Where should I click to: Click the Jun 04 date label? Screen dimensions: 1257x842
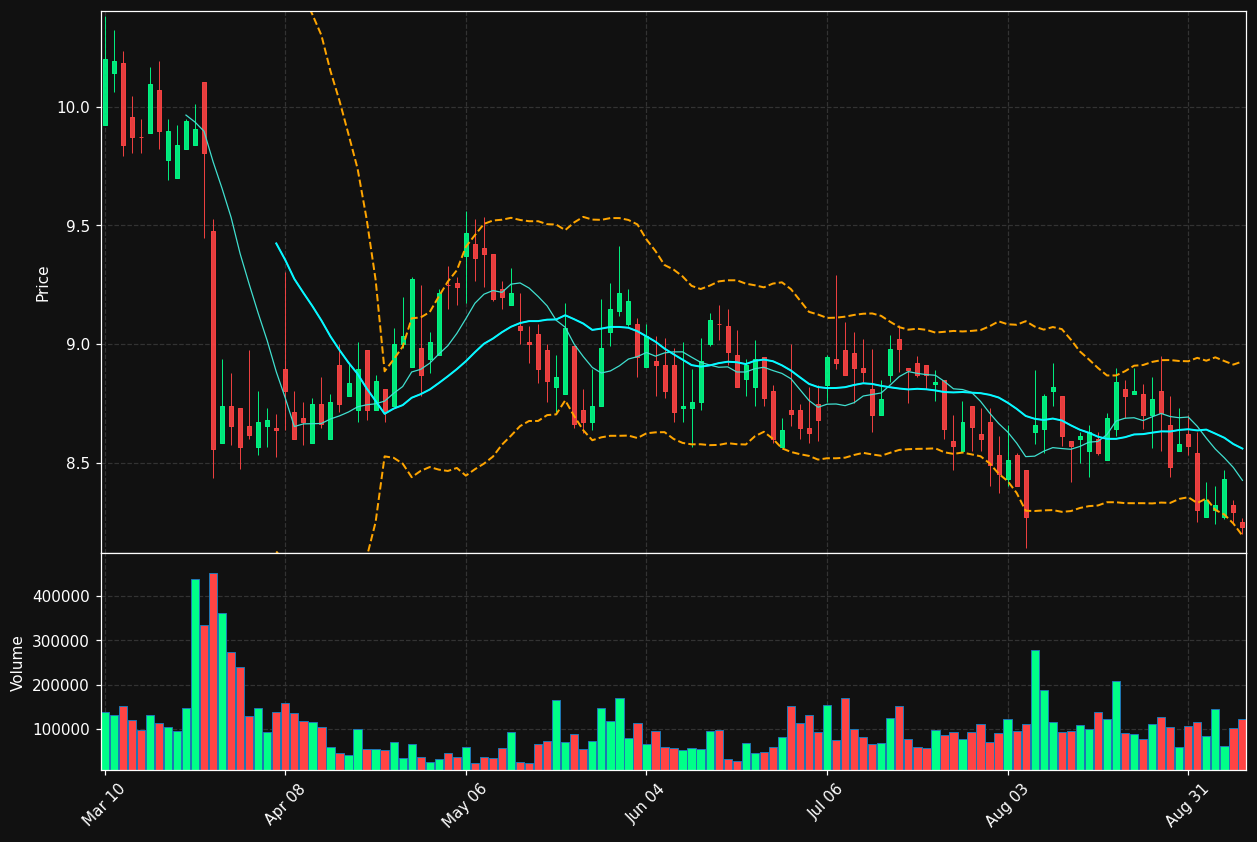click(x=645, y=805)
